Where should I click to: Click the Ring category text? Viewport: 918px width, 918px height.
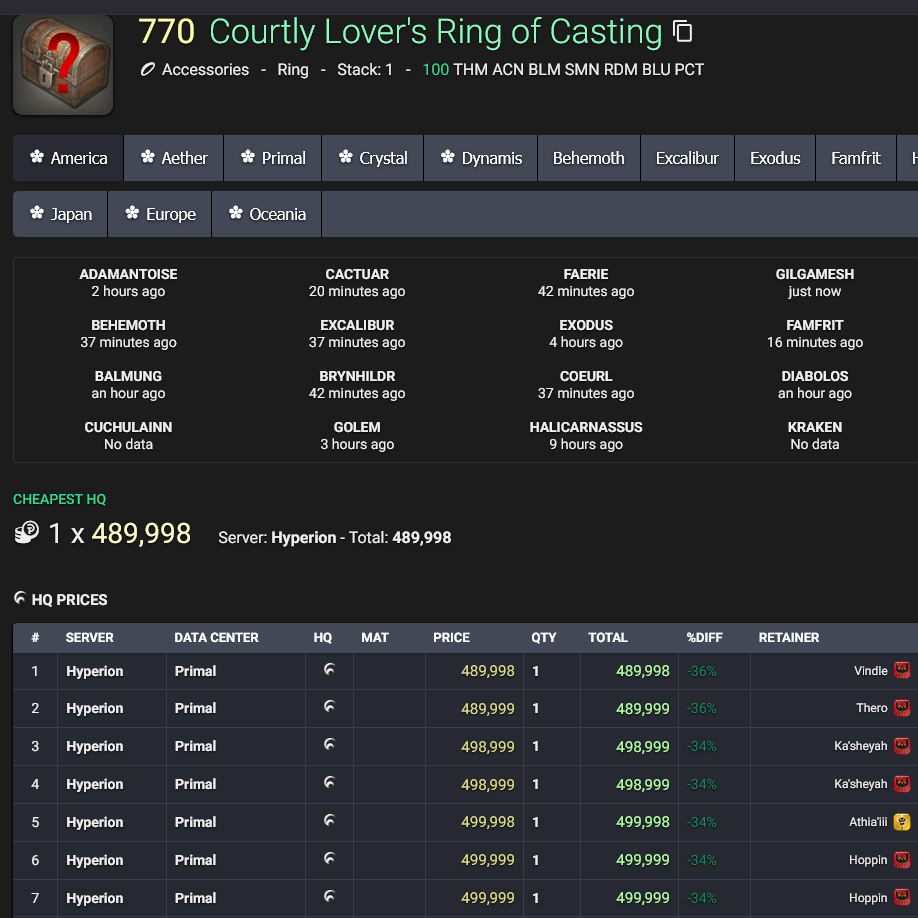293,70
